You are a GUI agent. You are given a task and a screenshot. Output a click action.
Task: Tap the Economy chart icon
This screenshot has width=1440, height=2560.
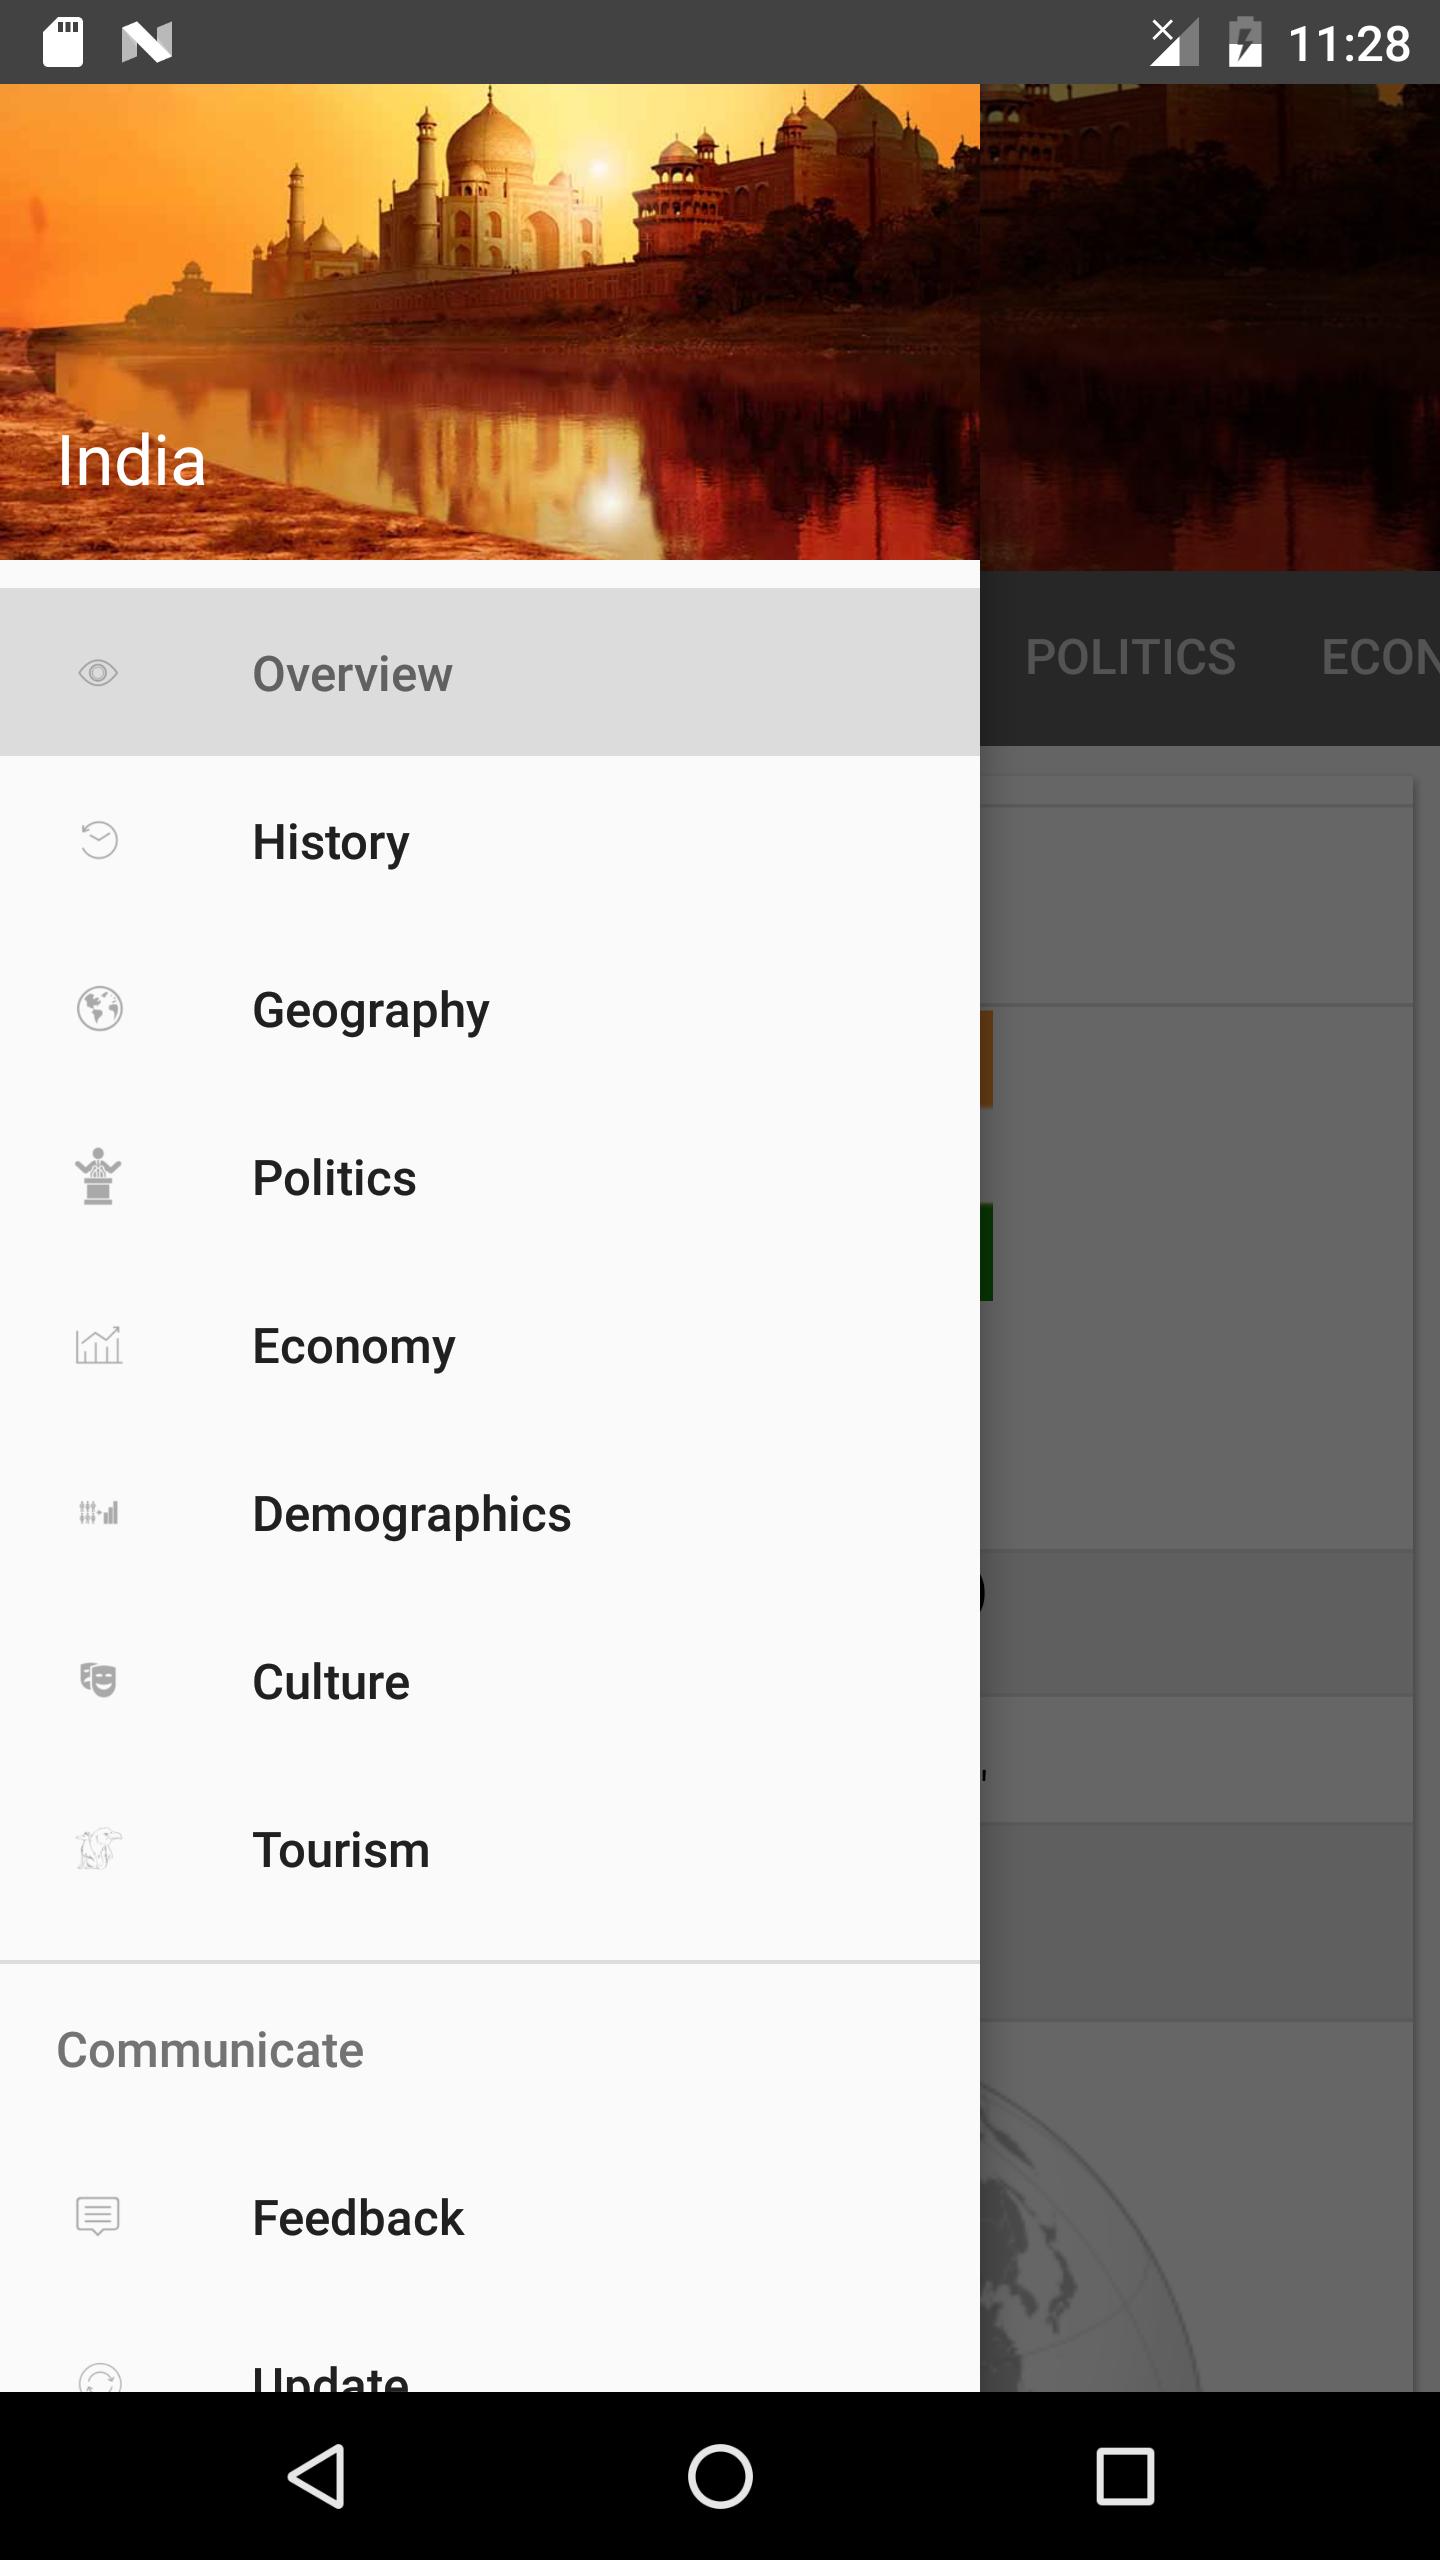click(98, 1345)
